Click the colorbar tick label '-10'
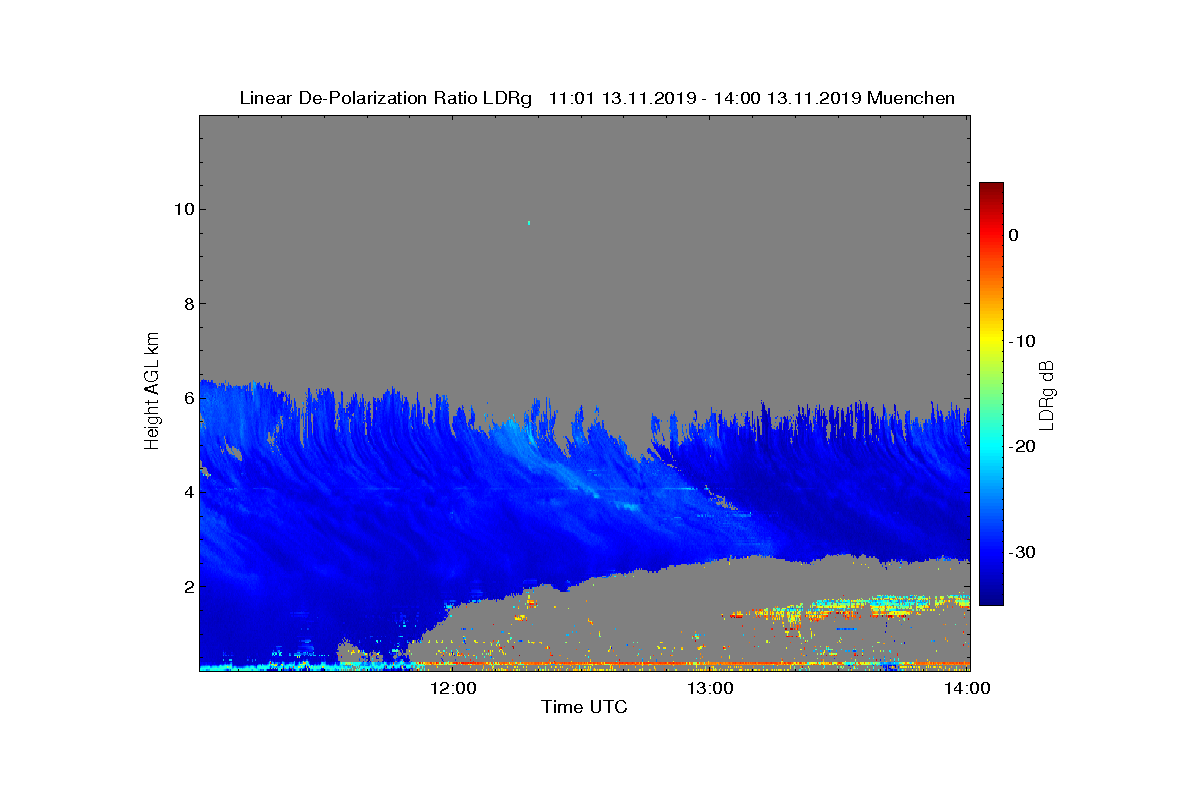This screenshot has height=800, width=1200. 1022,341
